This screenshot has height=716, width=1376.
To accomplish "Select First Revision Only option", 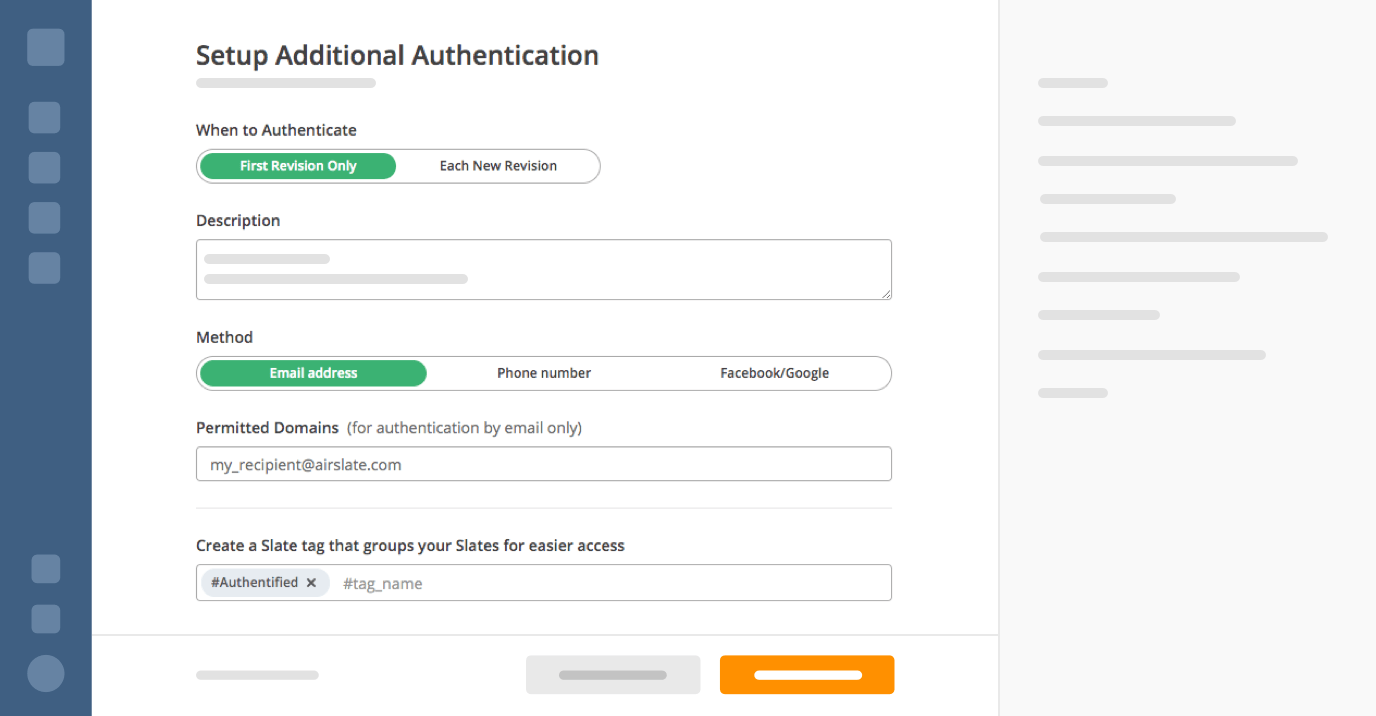I will click(x=298, y=166).
